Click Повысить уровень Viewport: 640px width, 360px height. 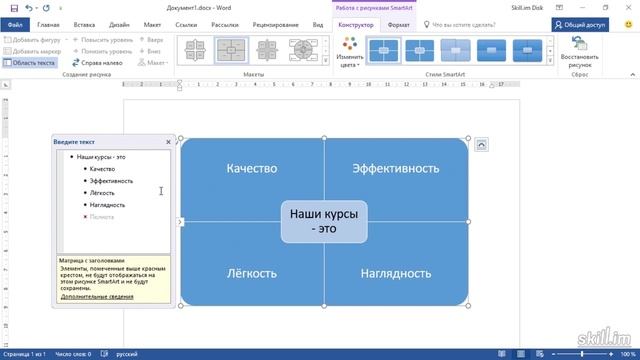click(x=103, y=40)
